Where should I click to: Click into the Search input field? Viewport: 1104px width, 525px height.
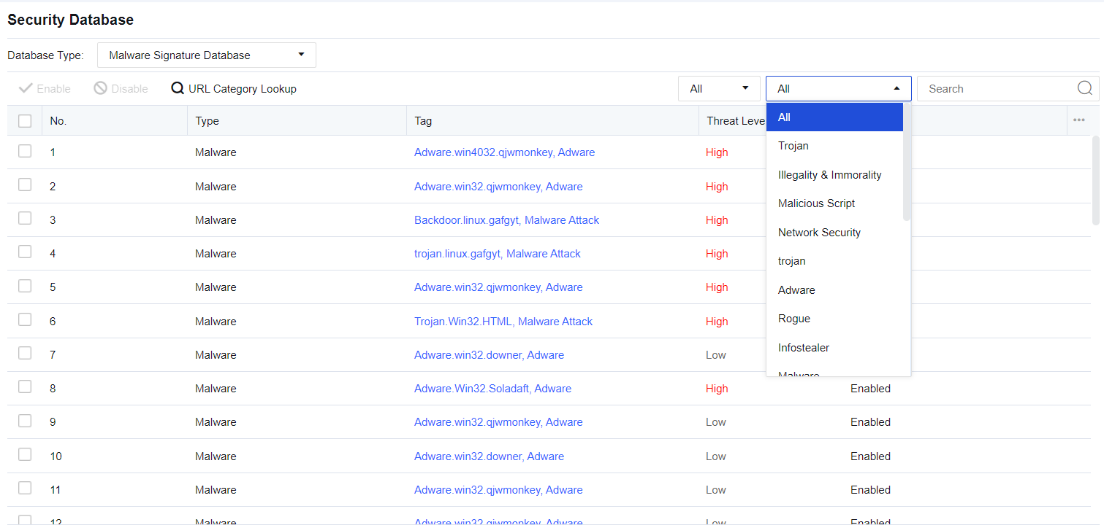[x=996, y=89]
